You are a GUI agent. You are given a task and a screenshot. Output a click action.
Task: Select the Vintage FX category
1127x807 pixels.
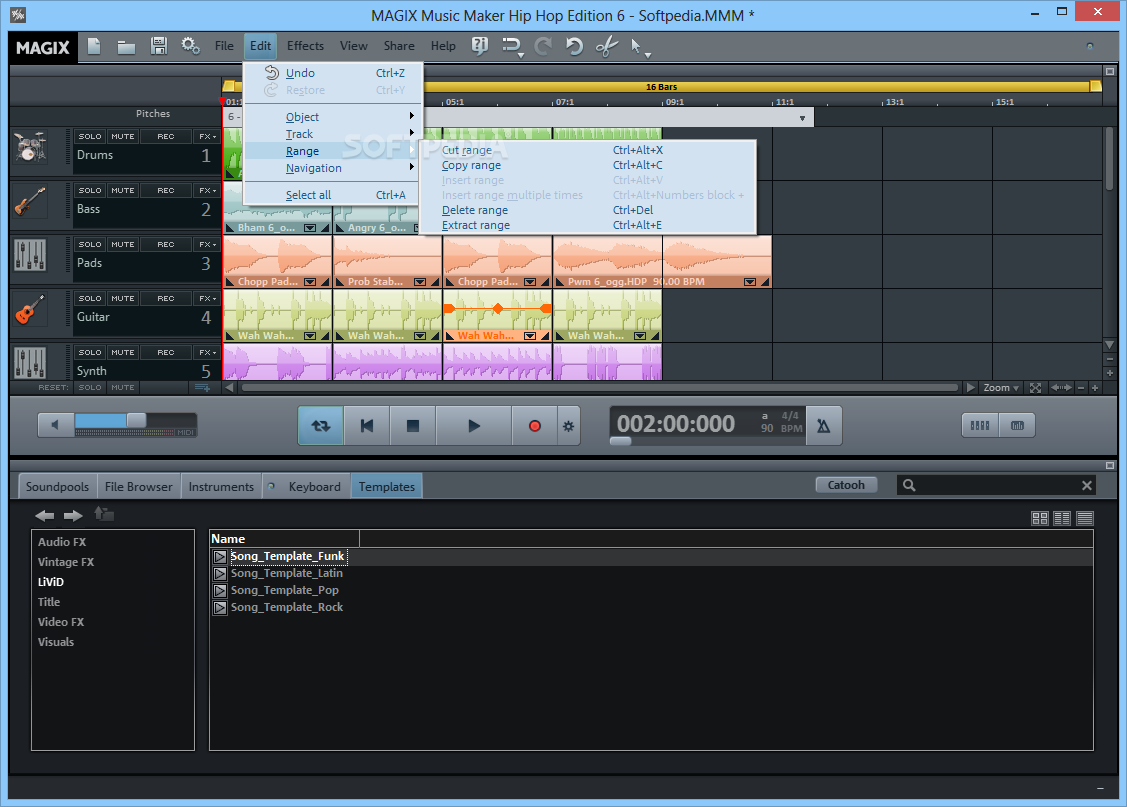66,562
